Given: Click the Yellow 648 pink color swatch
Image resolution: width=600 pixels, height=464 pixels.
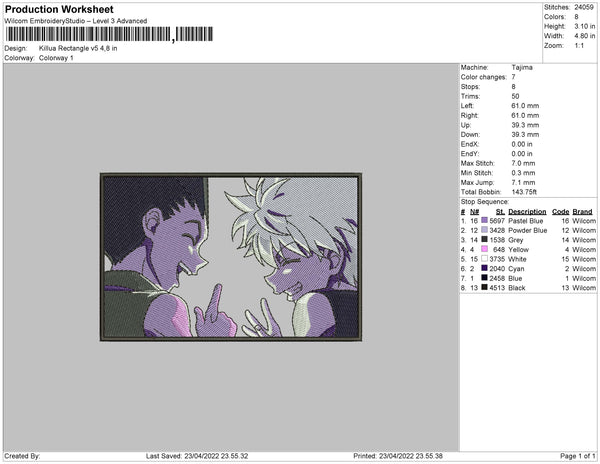Looking at the screenshot, I should [484, 249].
